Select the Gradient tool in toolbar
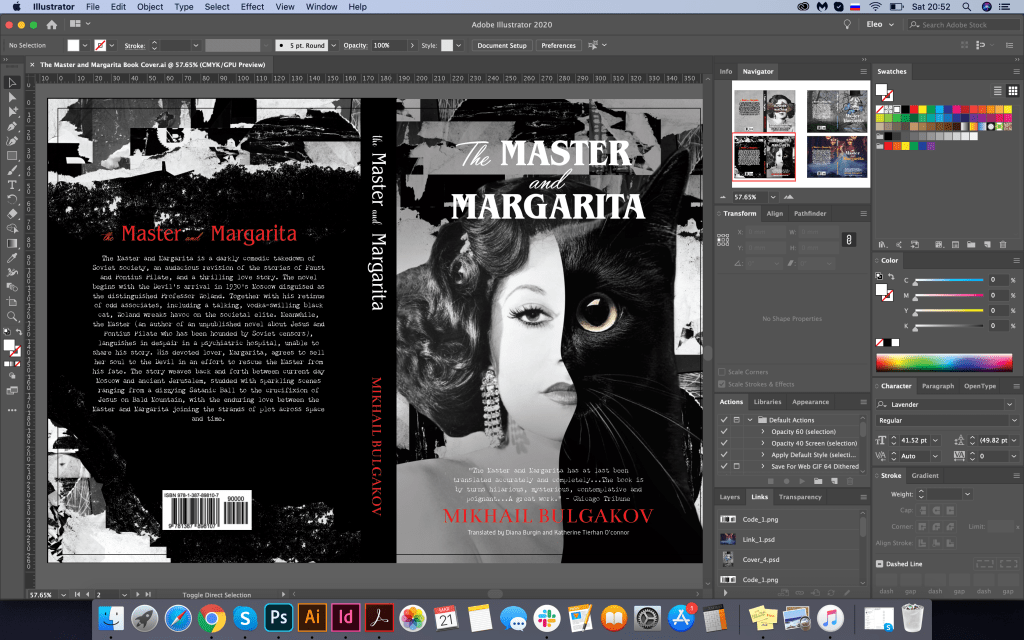This screenshot has height=640, width=1024. point(12,242)
